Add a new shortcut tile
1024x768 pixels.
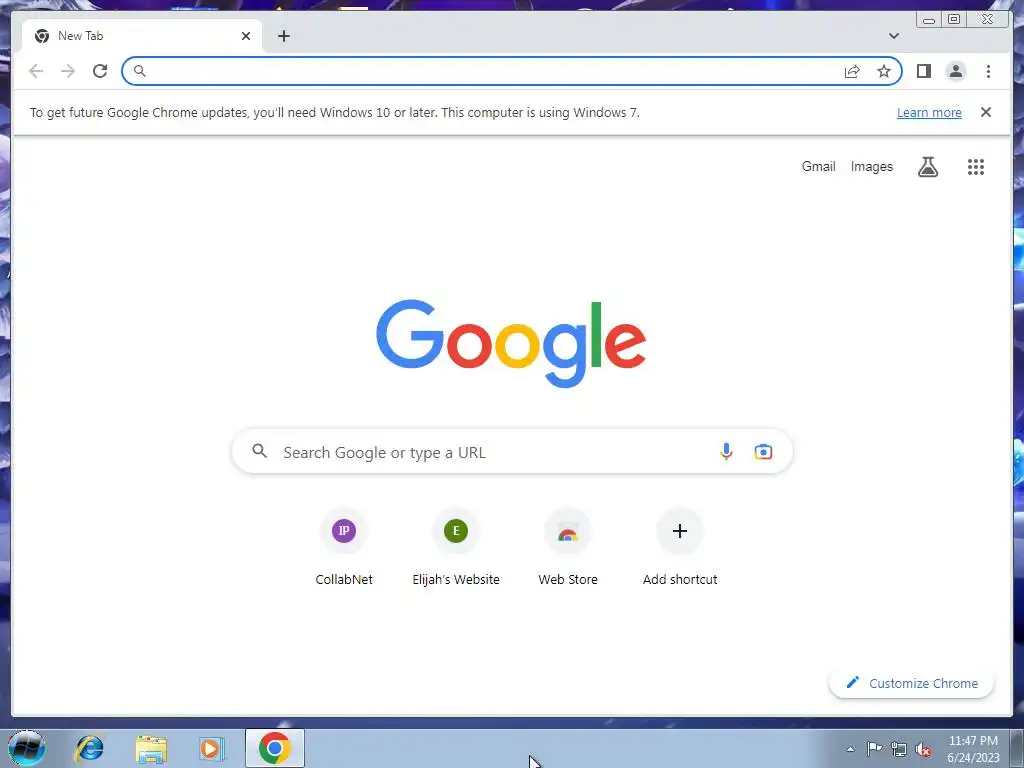(680, 548)
